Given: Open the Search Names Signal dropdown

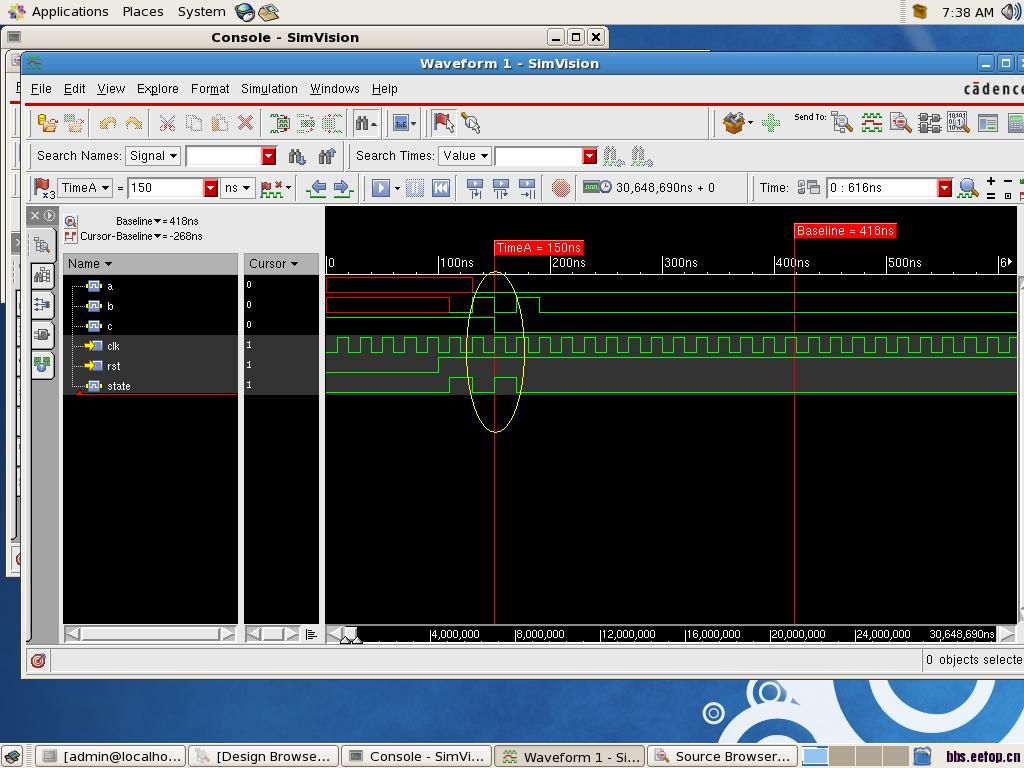Looking at the screenshot, I should (152, 156).
